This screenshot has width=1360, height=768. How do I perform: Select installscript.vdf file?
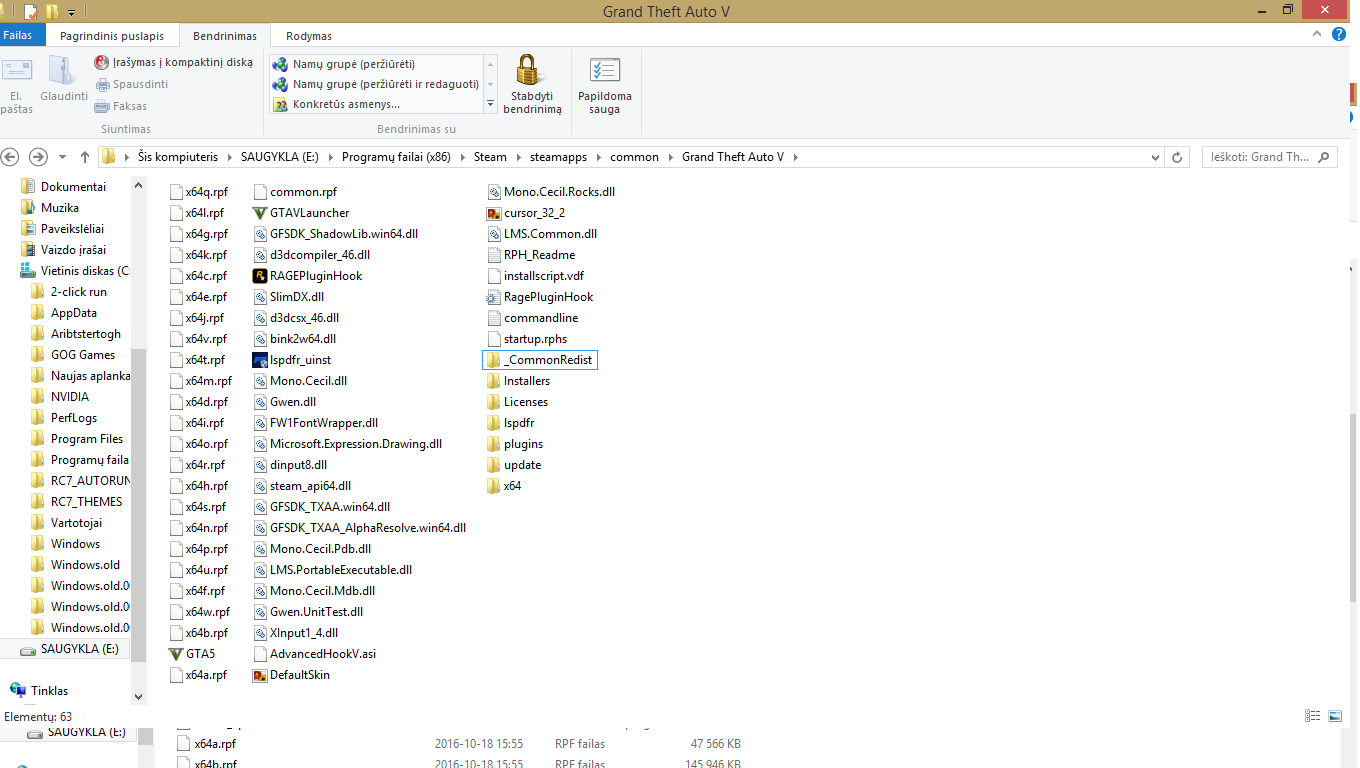[535, 276]
